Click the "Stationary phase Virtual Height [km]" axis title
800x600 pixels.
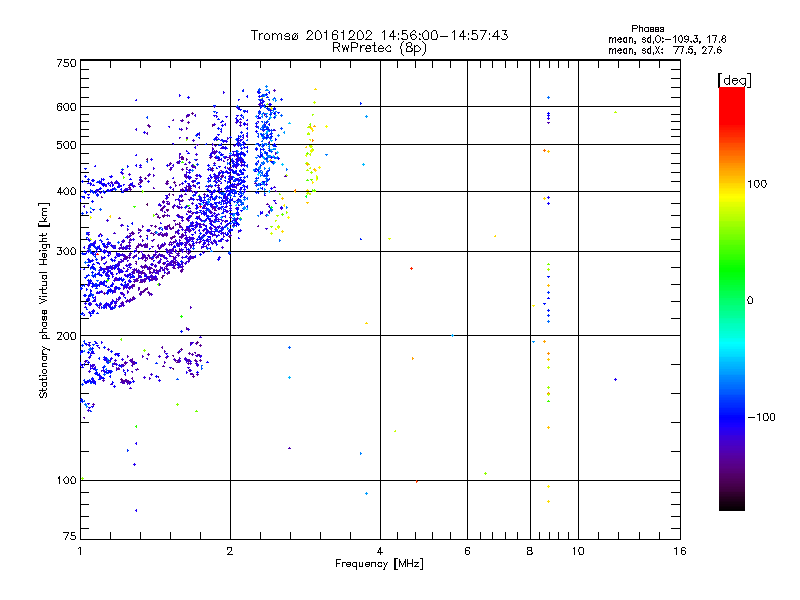(x=44, y=300)
